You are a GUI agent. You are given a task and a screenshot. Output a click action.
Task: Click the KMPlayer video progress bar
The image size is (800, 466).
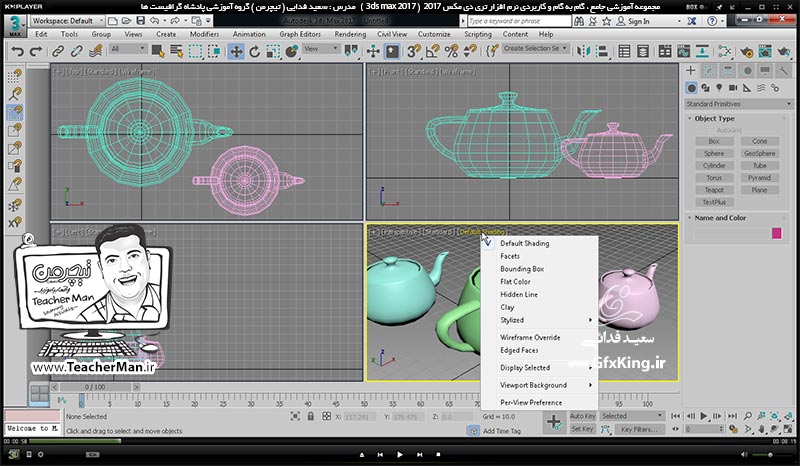click(399, 441)
